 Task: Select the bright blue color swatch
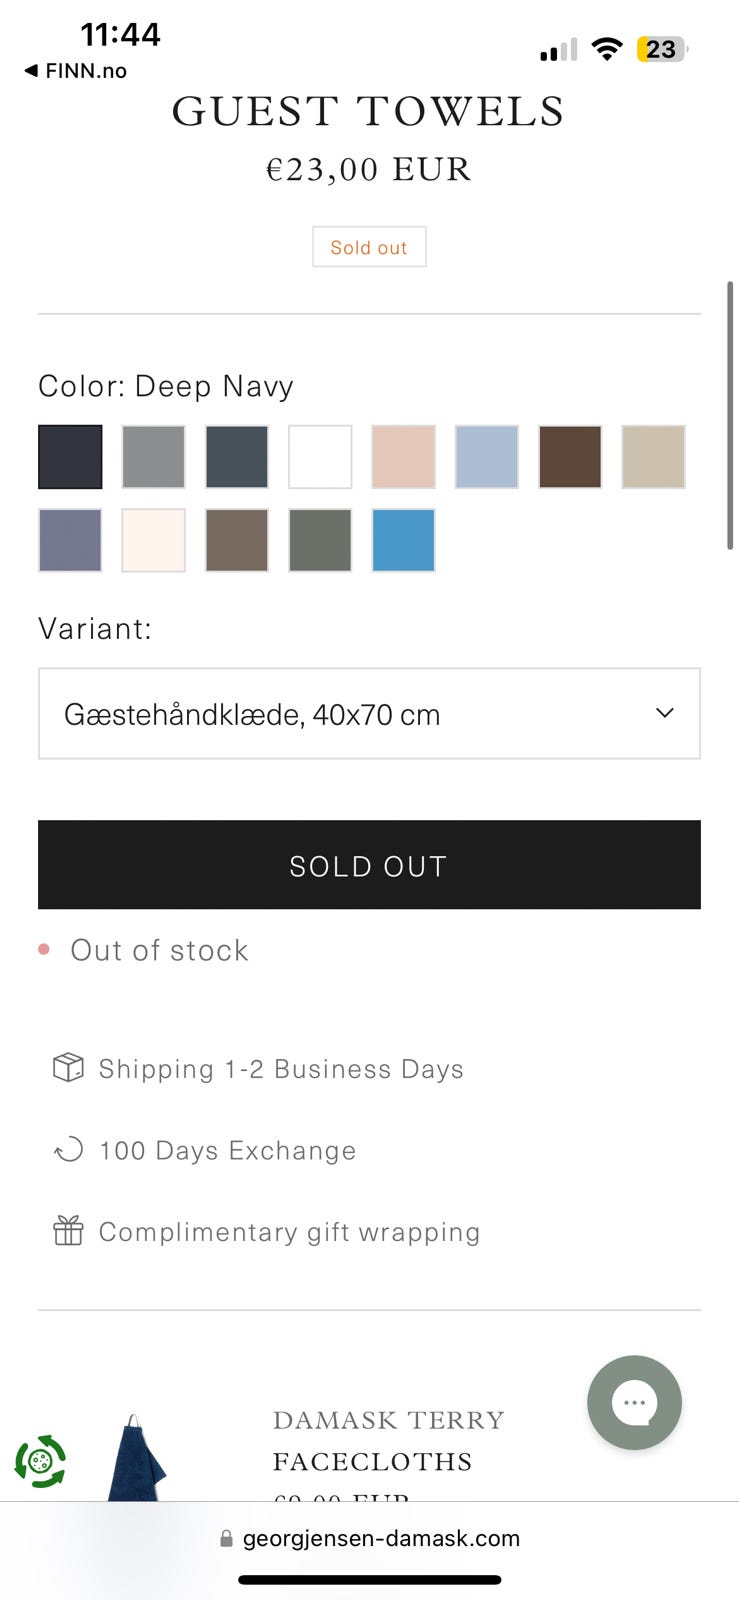pyautogui.click(x=403, y=540)
